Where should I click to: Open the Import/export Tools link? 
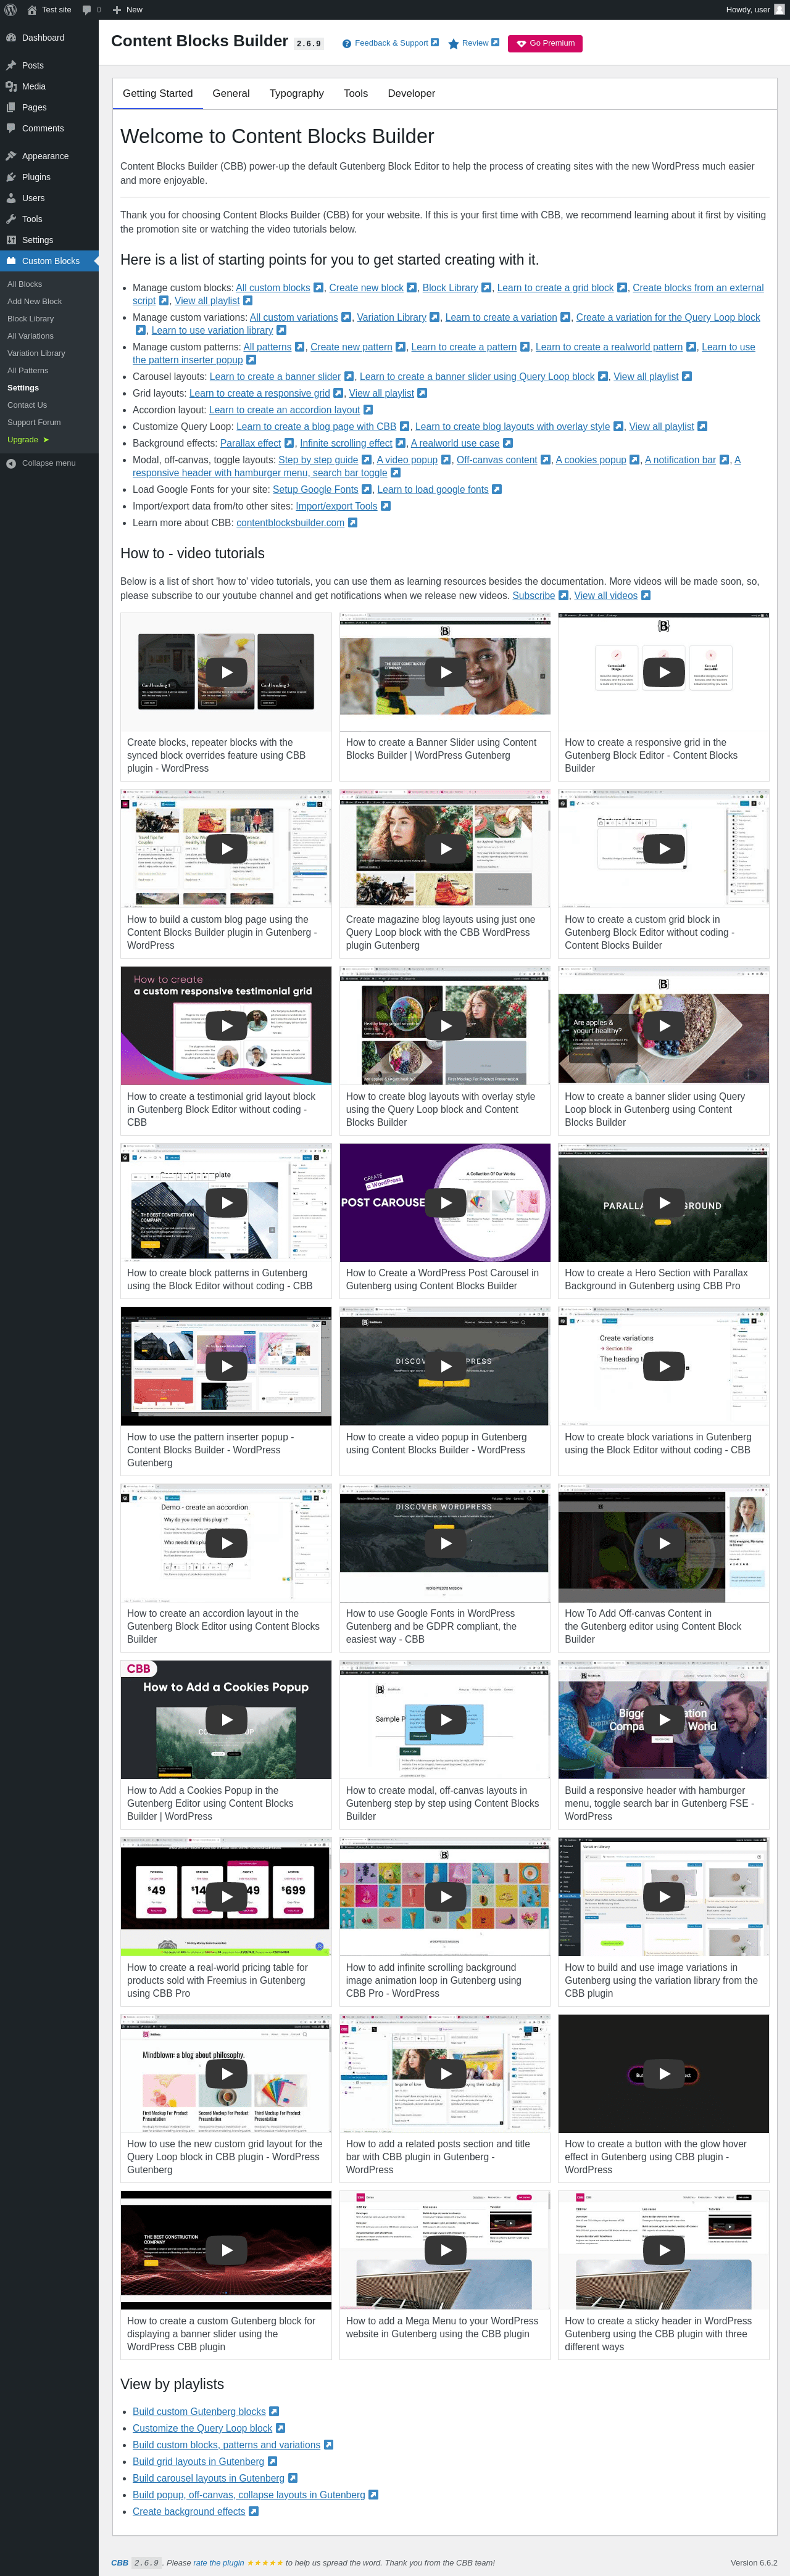click(336, 506)
